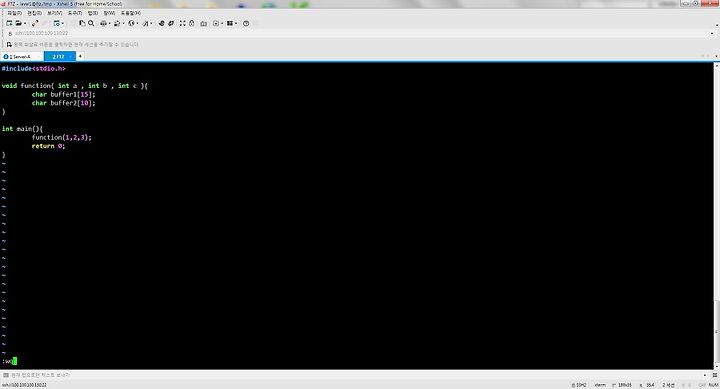Click the 'char buffer2[10];' code line
This screenshot has width=720, height=389.
[63, 103]
